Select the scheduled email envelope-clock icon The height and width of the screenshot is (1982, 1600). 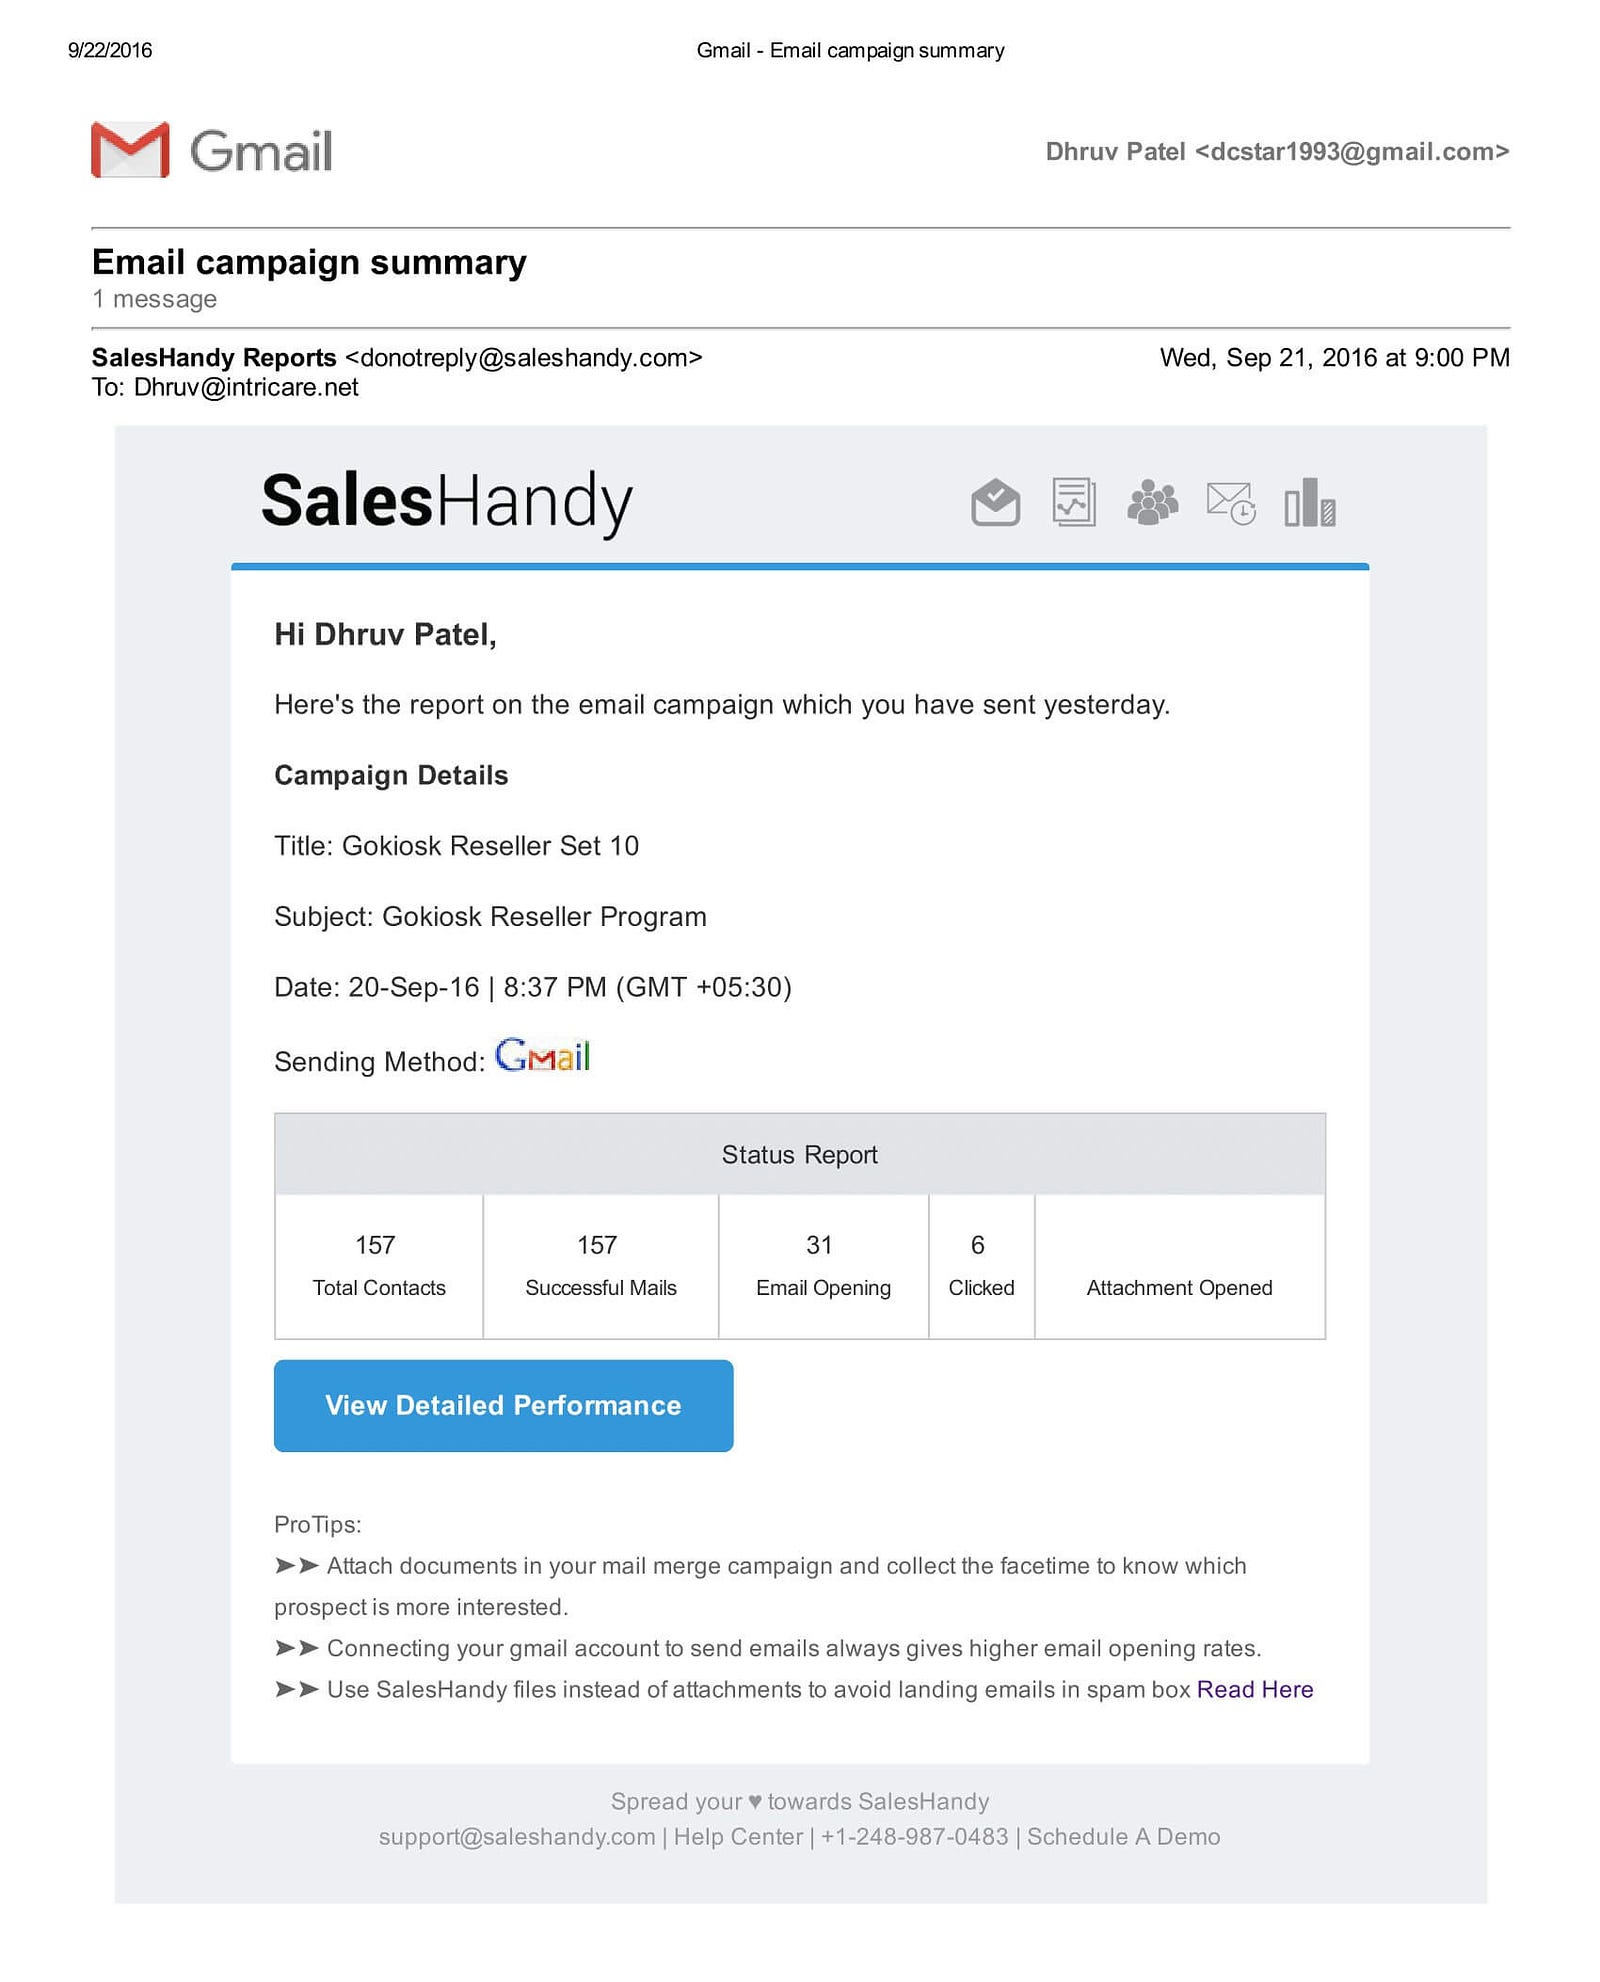click(1230, 502)
